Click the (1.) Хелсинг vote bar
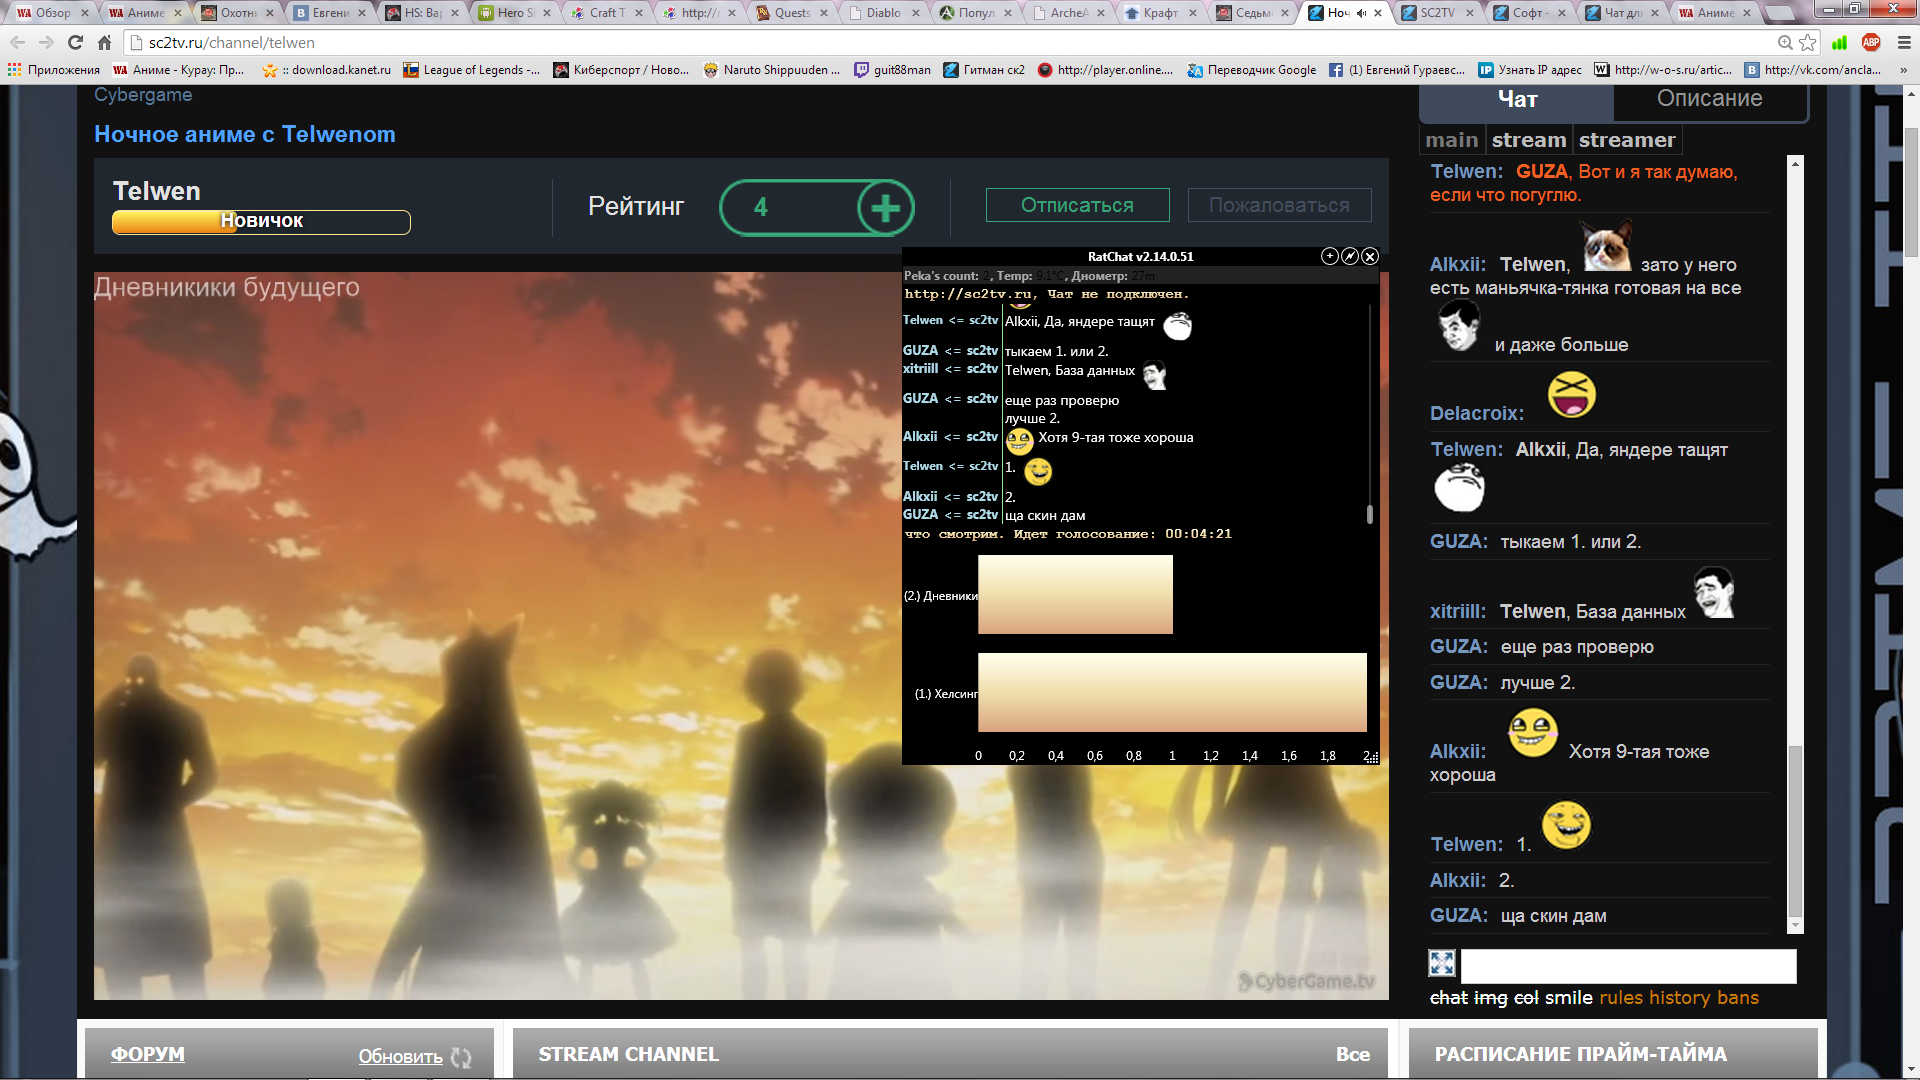Image resolution: width=1920 pixels, height=1080 pixels. (1172, 693)
